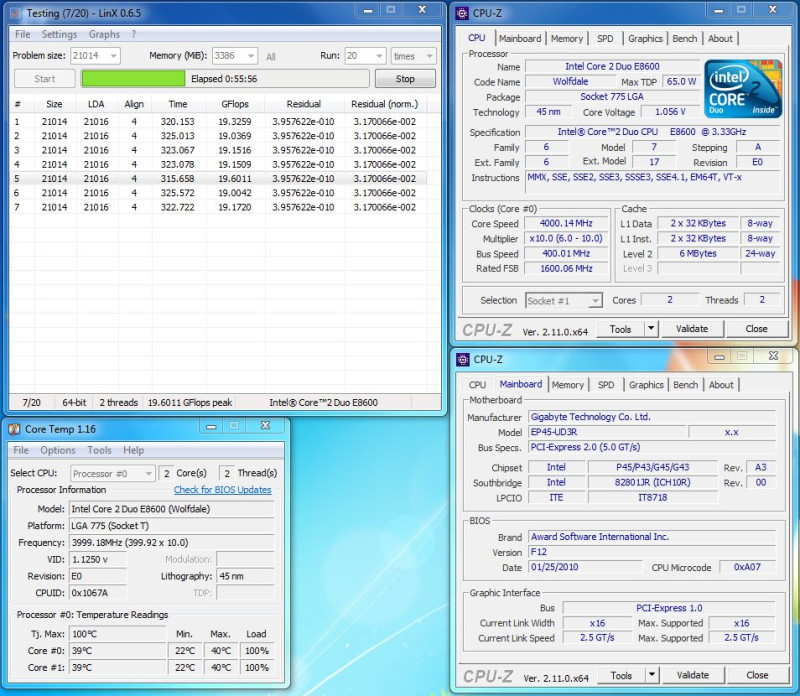Viewport: 800px width, 696px height.
Task: Click the BIOS Version field F12
Action: 652,552
